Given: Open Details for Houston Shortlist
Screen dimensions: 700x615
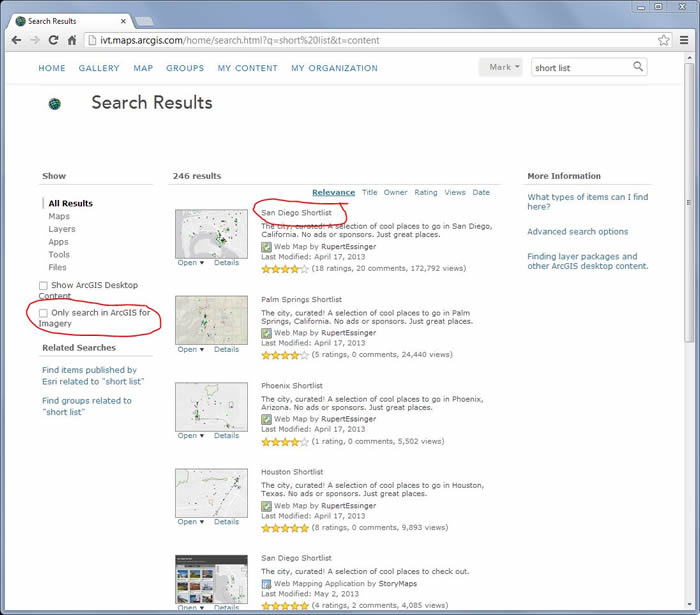Looking at the screenshot, I should click(226, 521).
